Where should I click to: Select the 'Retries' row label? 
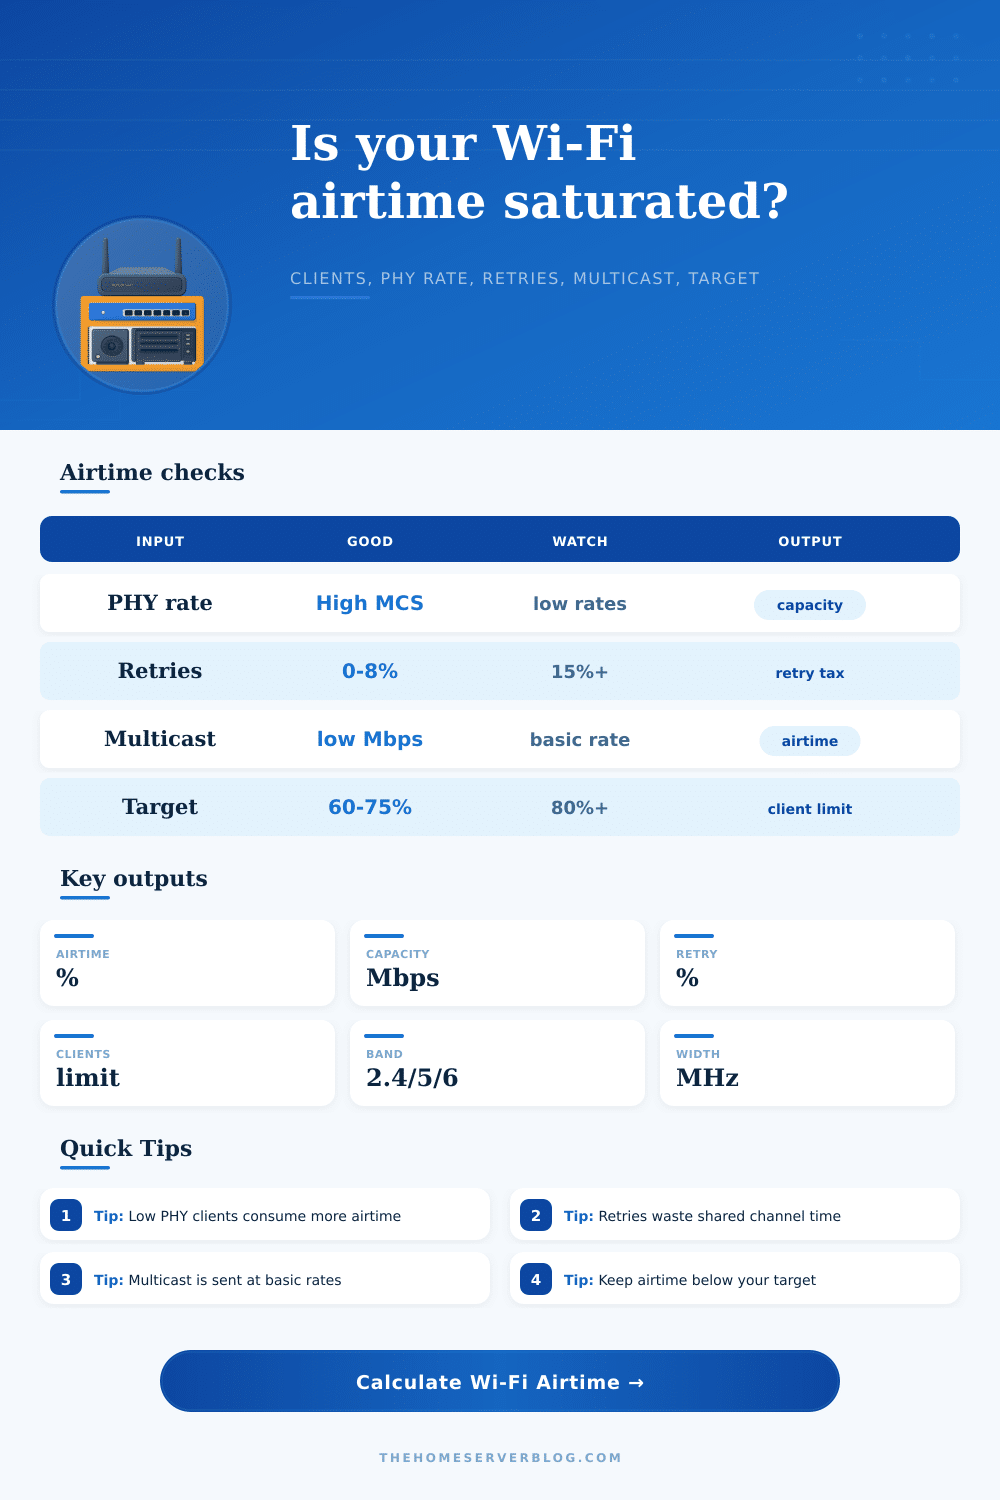[160, 671]
